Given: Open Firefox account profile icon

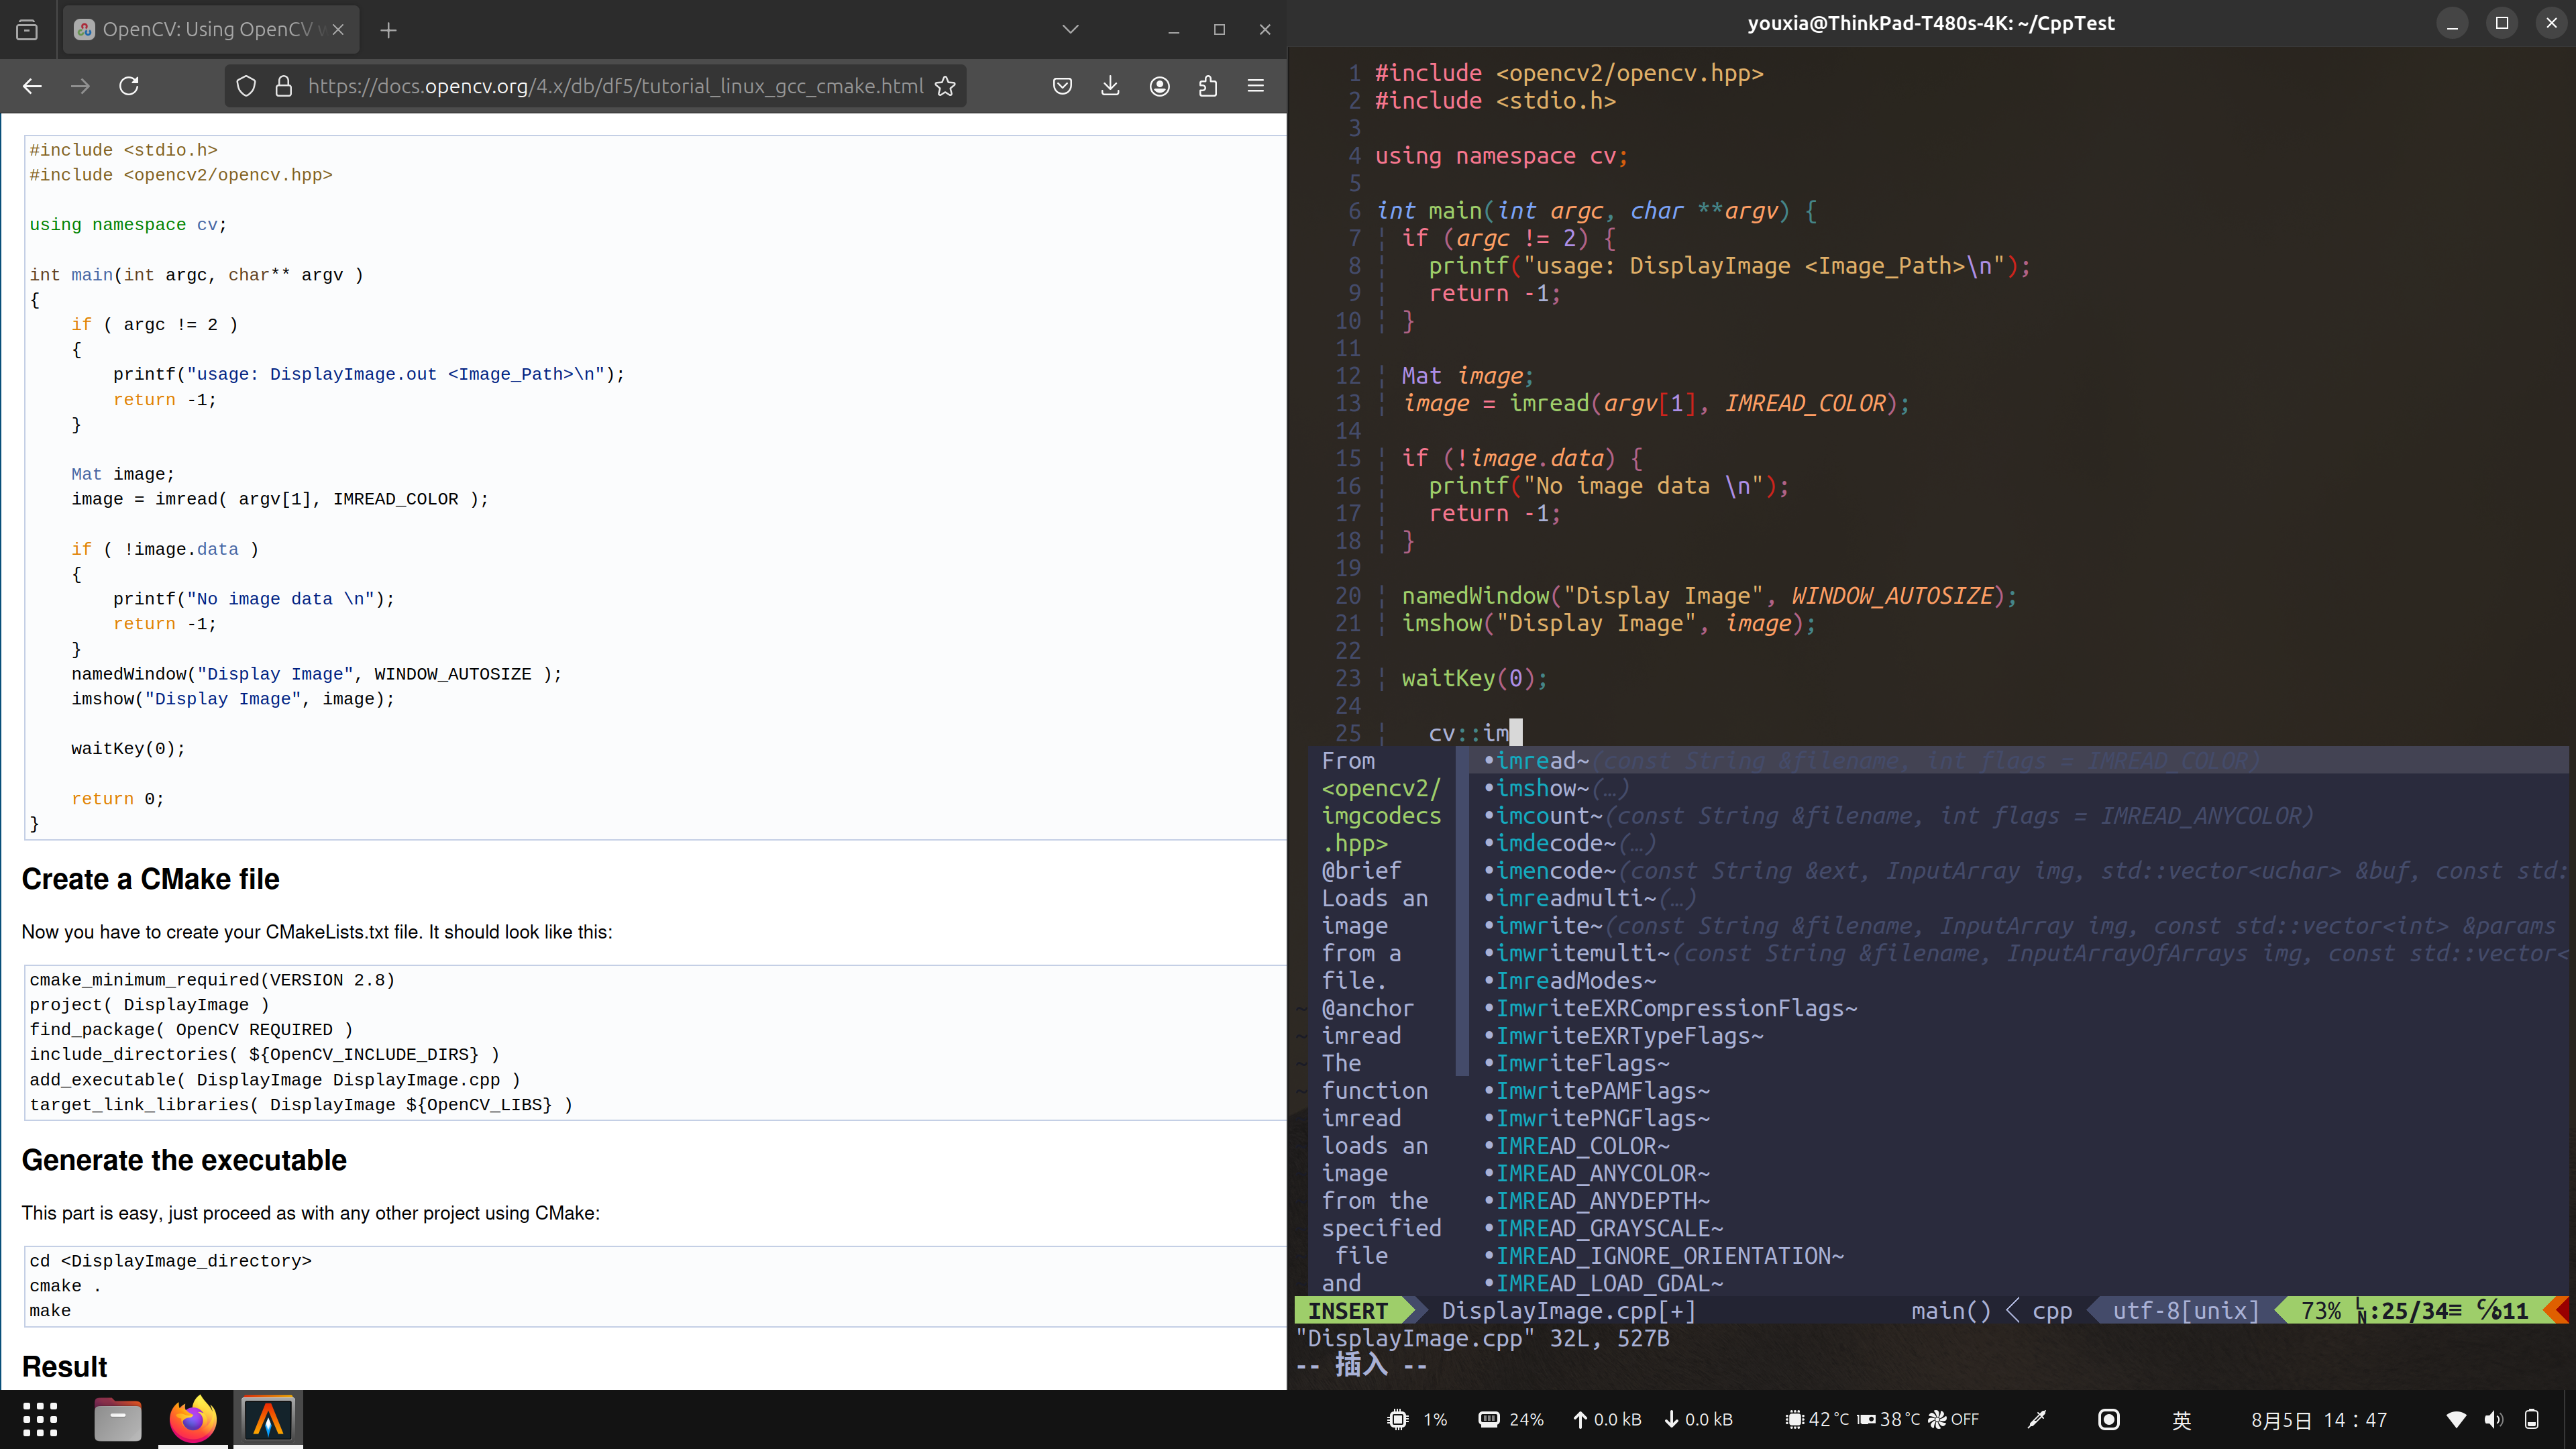Looking at the screenshot, I should click(1159, 86).
